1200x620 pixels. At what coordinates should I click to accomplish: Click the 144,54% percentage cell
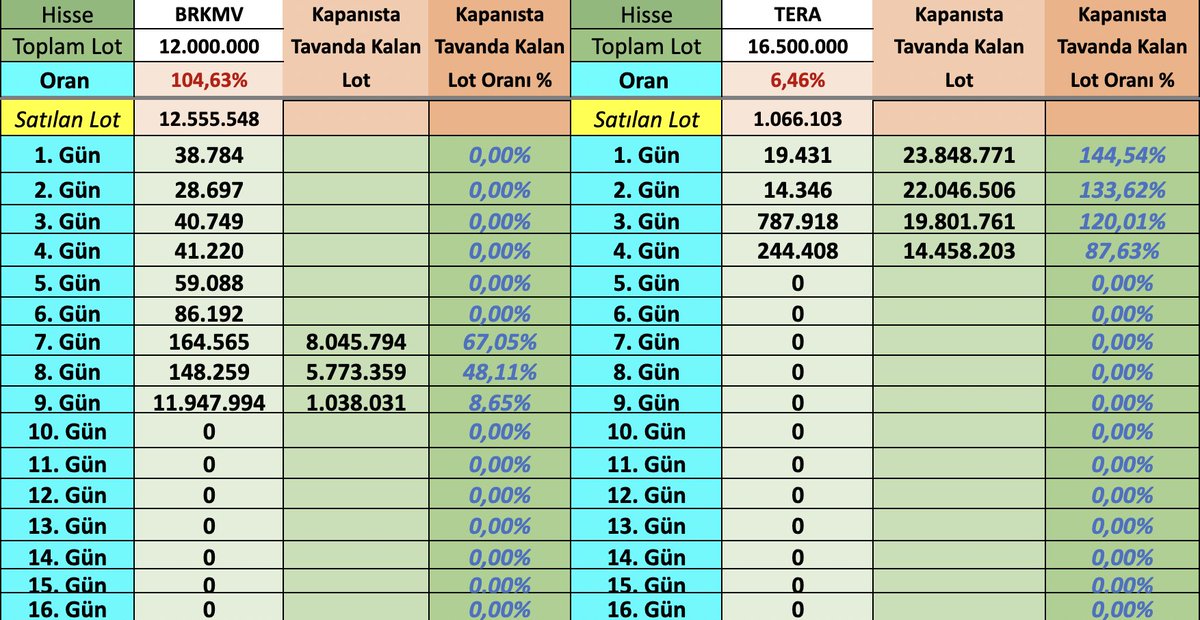[1121, 155]
